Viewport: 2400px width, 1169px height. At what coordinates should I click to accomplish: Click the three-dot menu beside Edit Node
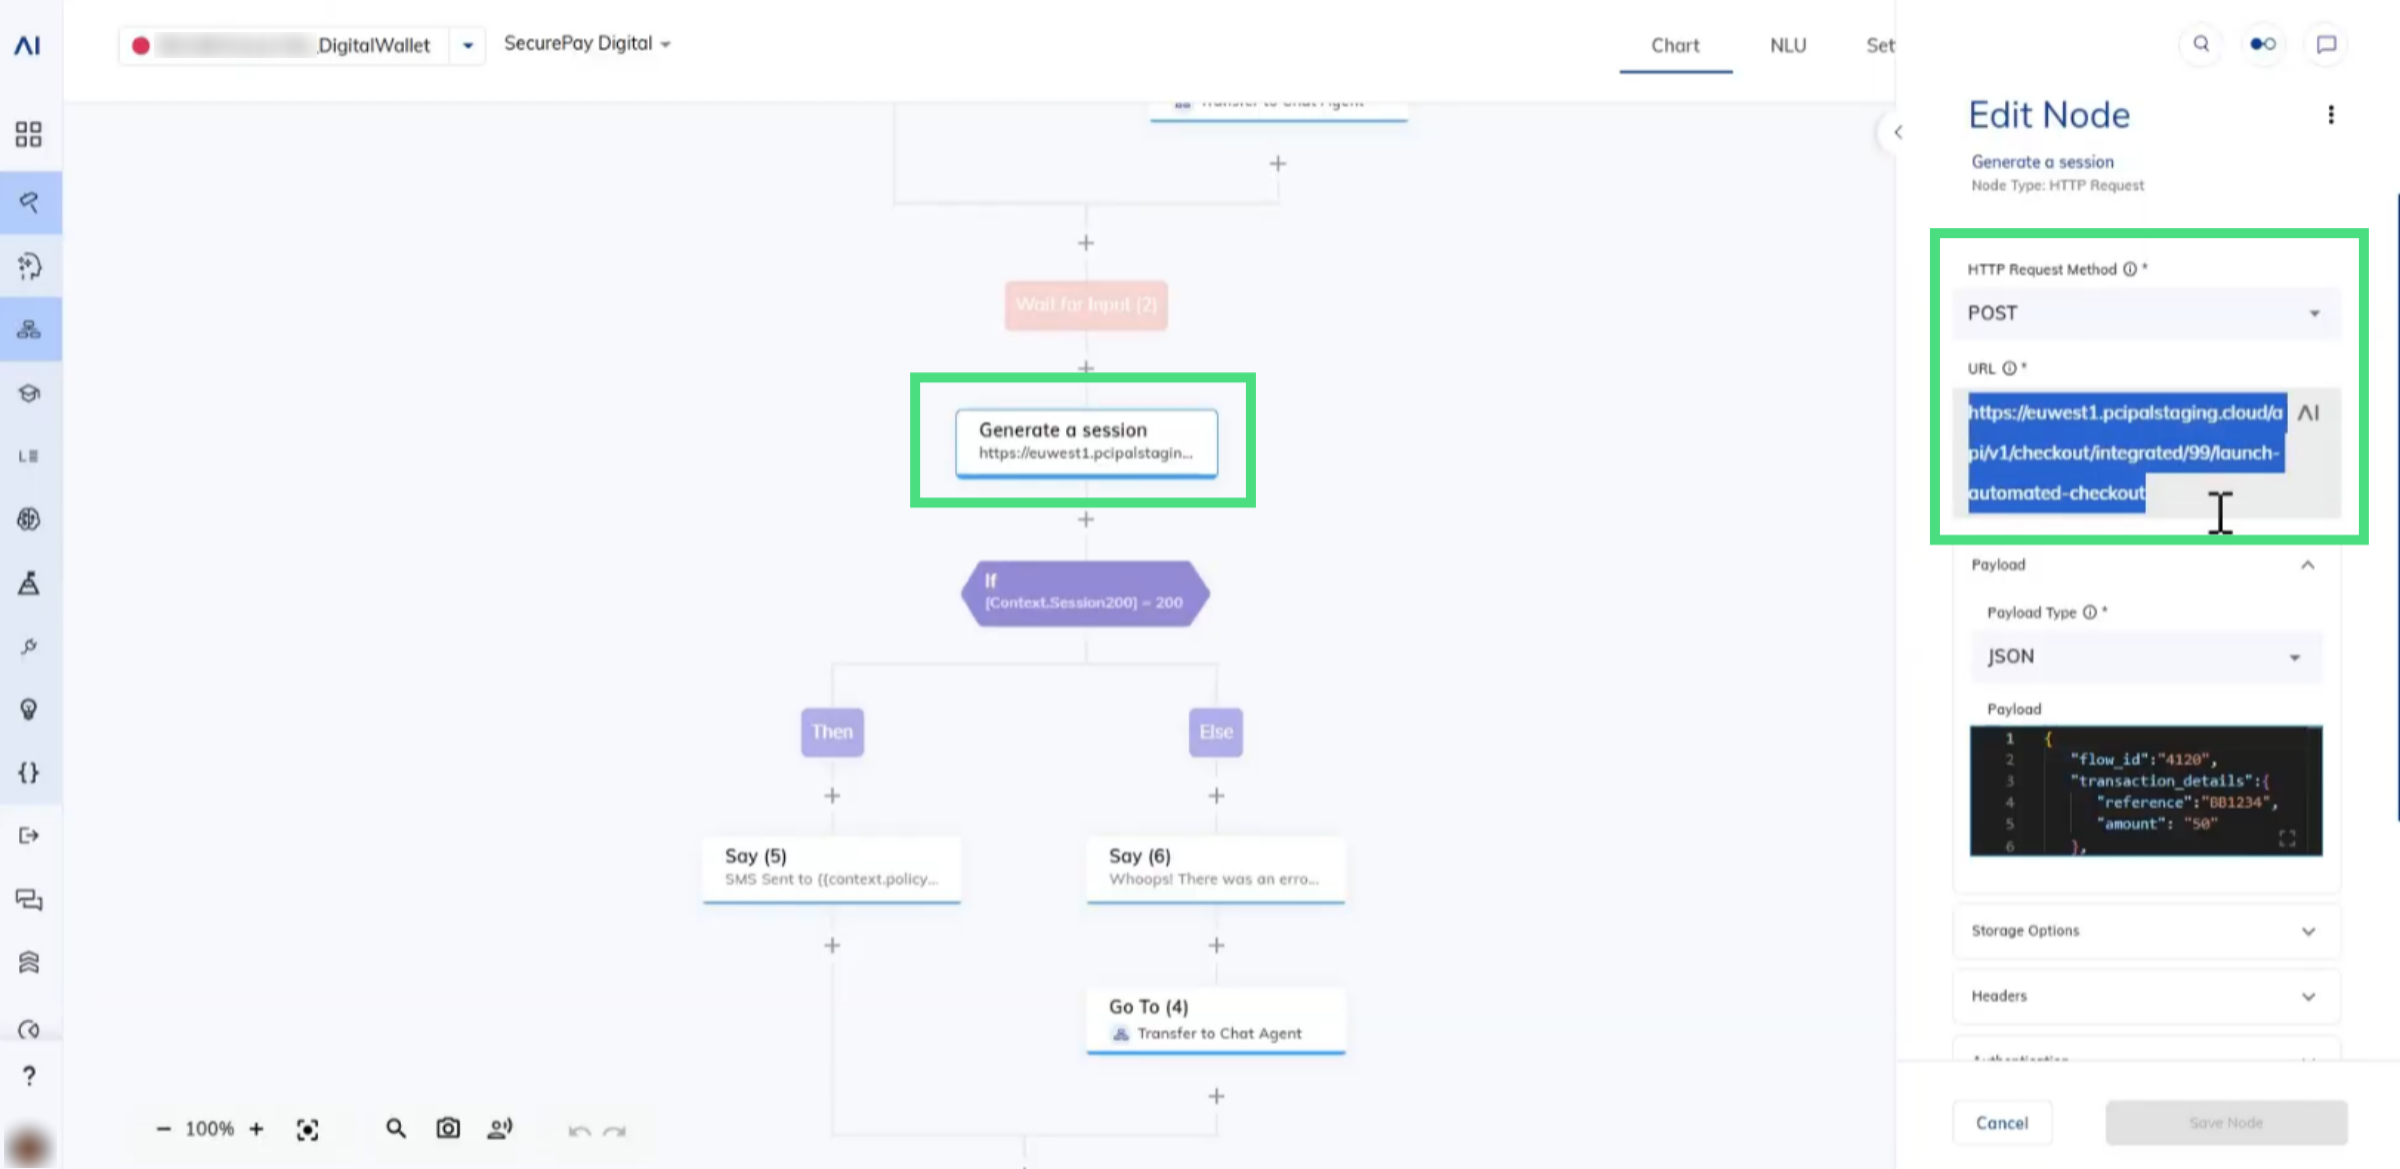point(2331,115)
